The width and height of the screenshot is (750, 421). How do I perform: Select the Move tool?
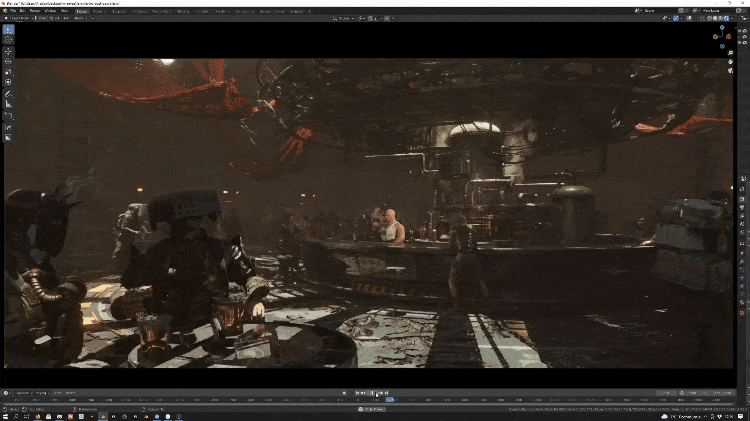pyautogui.click(x=8, y=51)
